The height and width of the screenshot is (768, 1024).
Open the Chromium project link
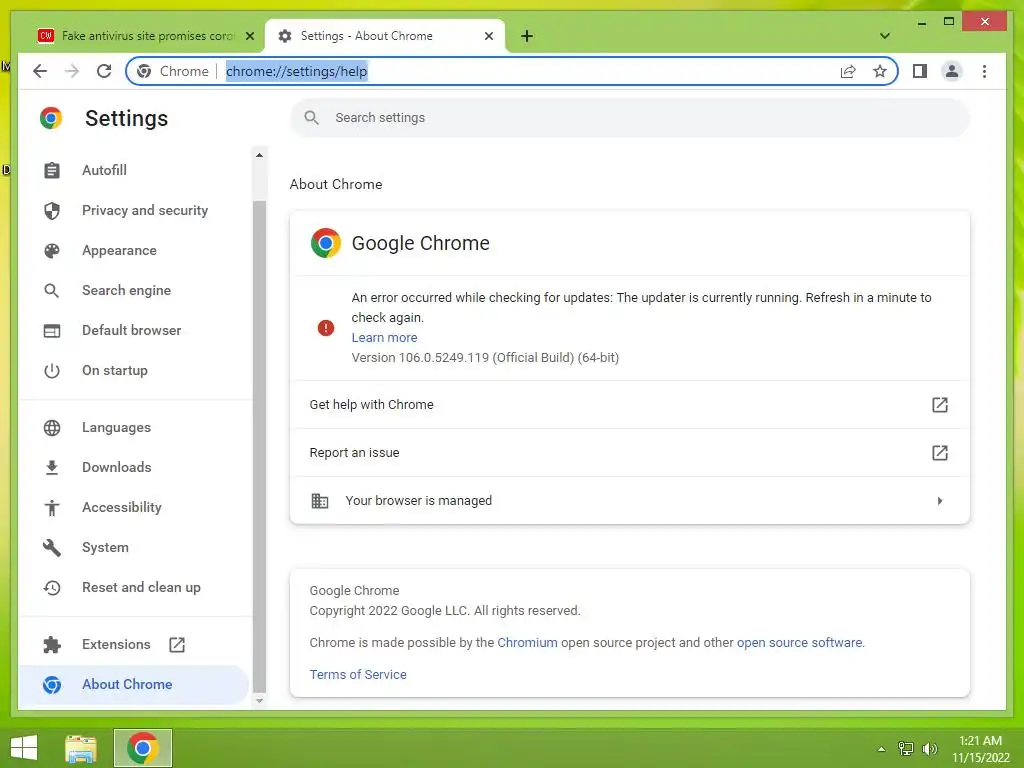(527, 643)
